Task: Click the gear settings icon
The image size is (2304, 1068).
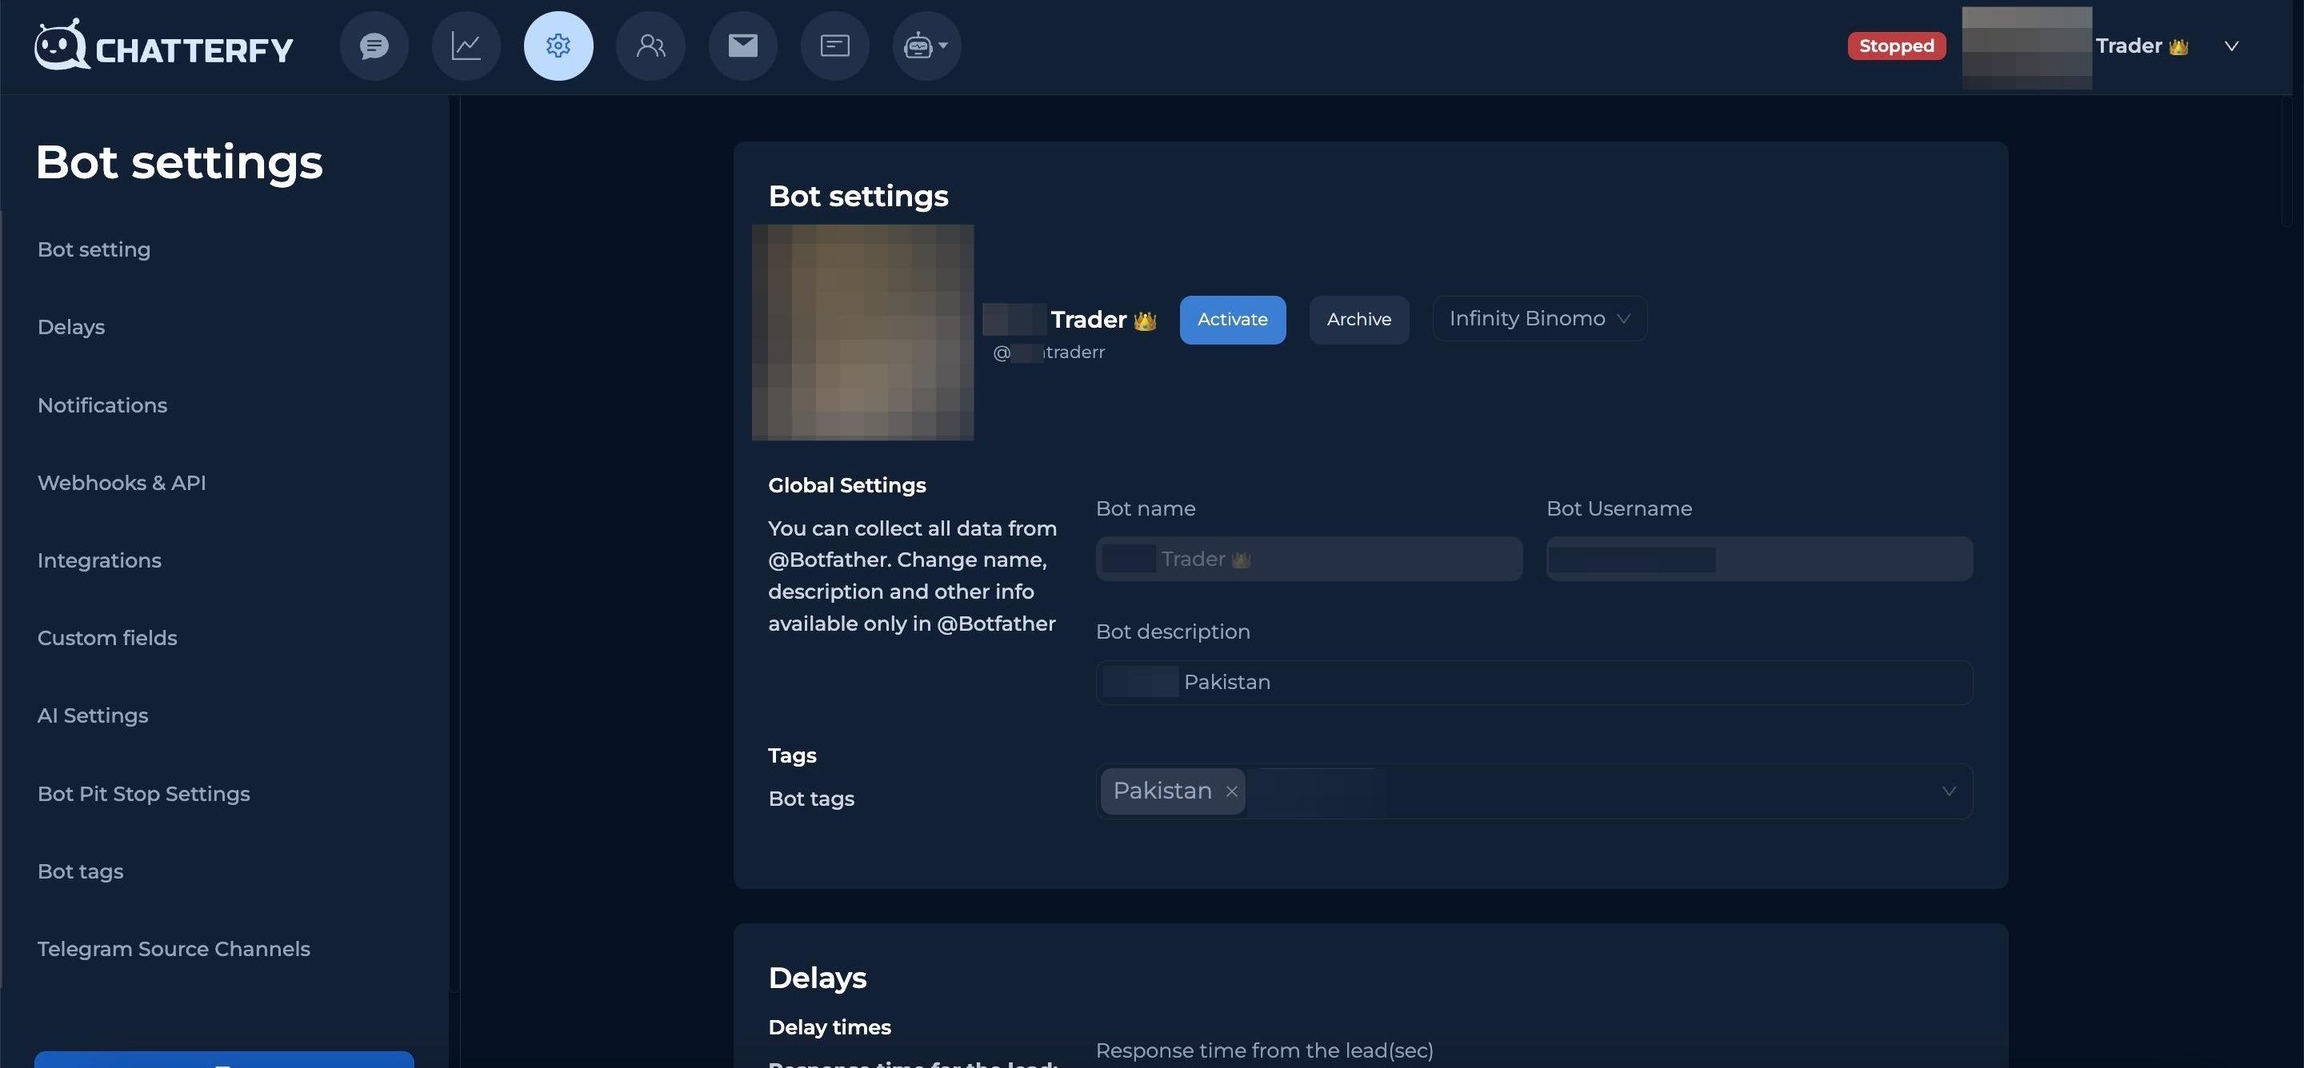Action: (x=558, y=46)
